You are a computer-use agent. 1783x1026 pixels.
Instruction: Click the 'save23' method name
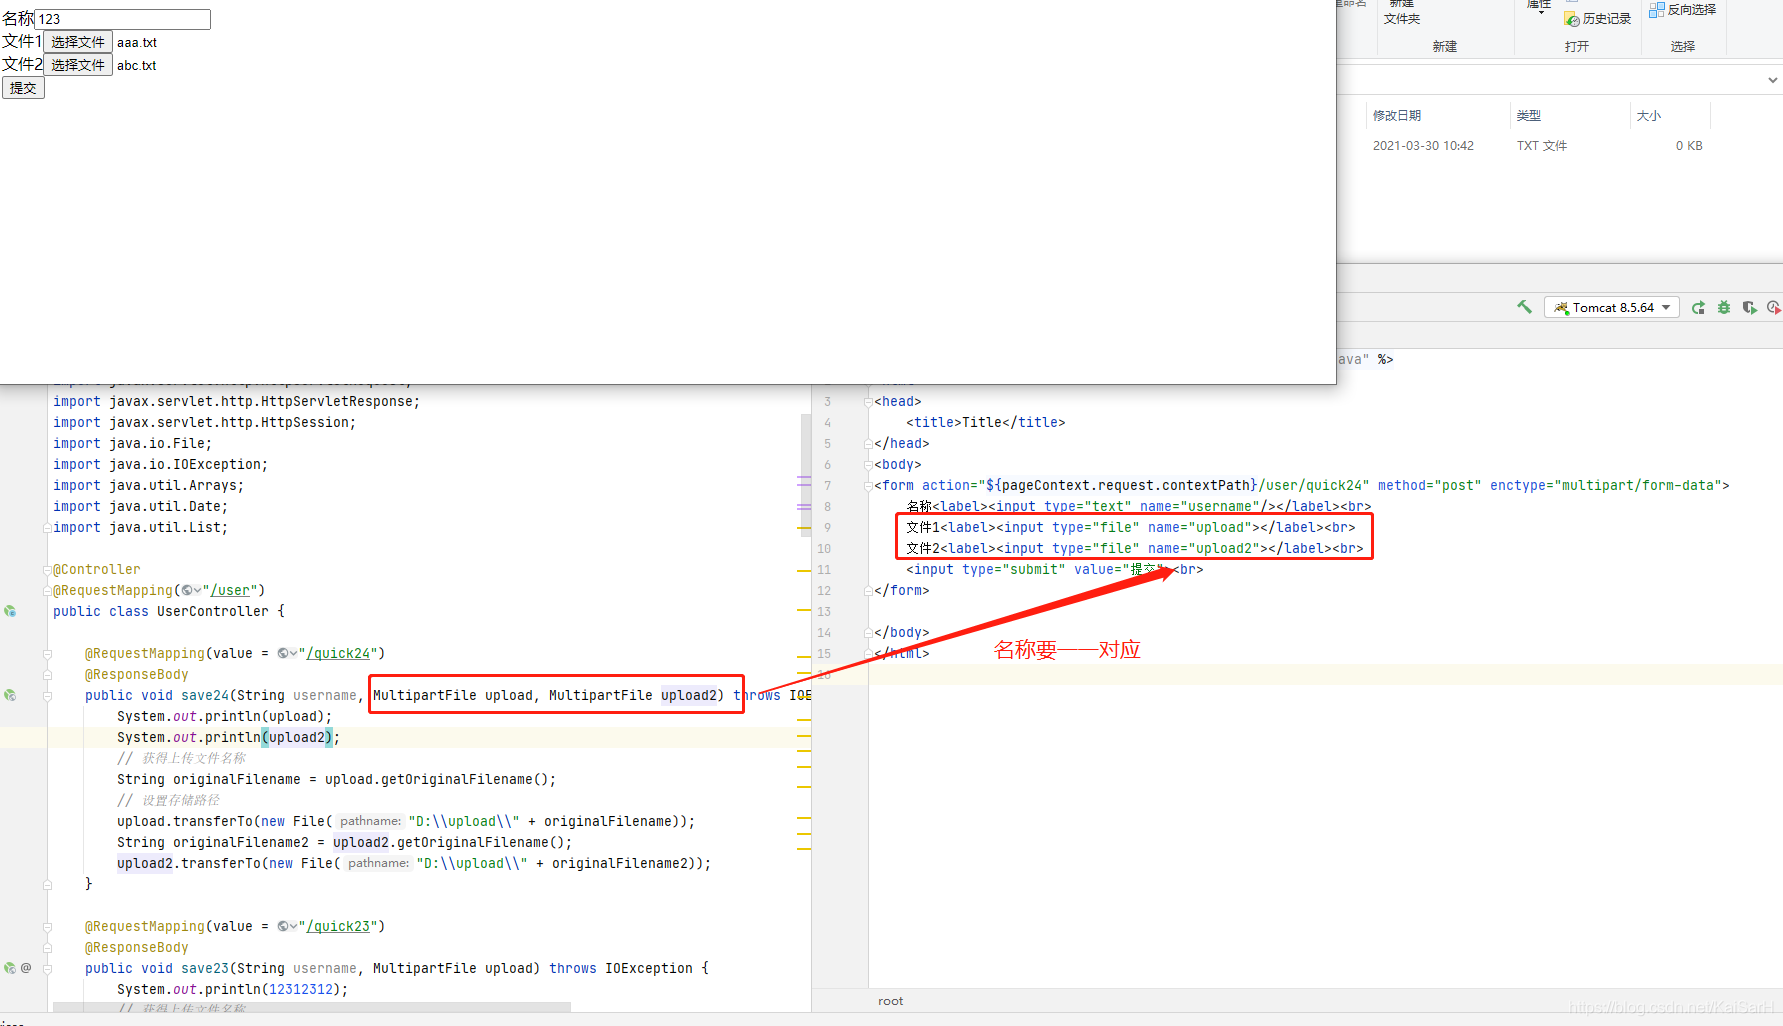[205, 968]
